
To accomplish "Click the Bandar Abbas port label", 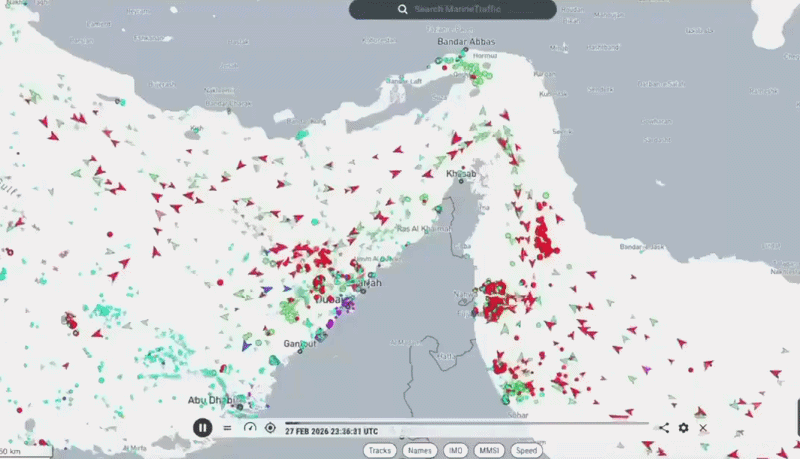I will [466, 43].
